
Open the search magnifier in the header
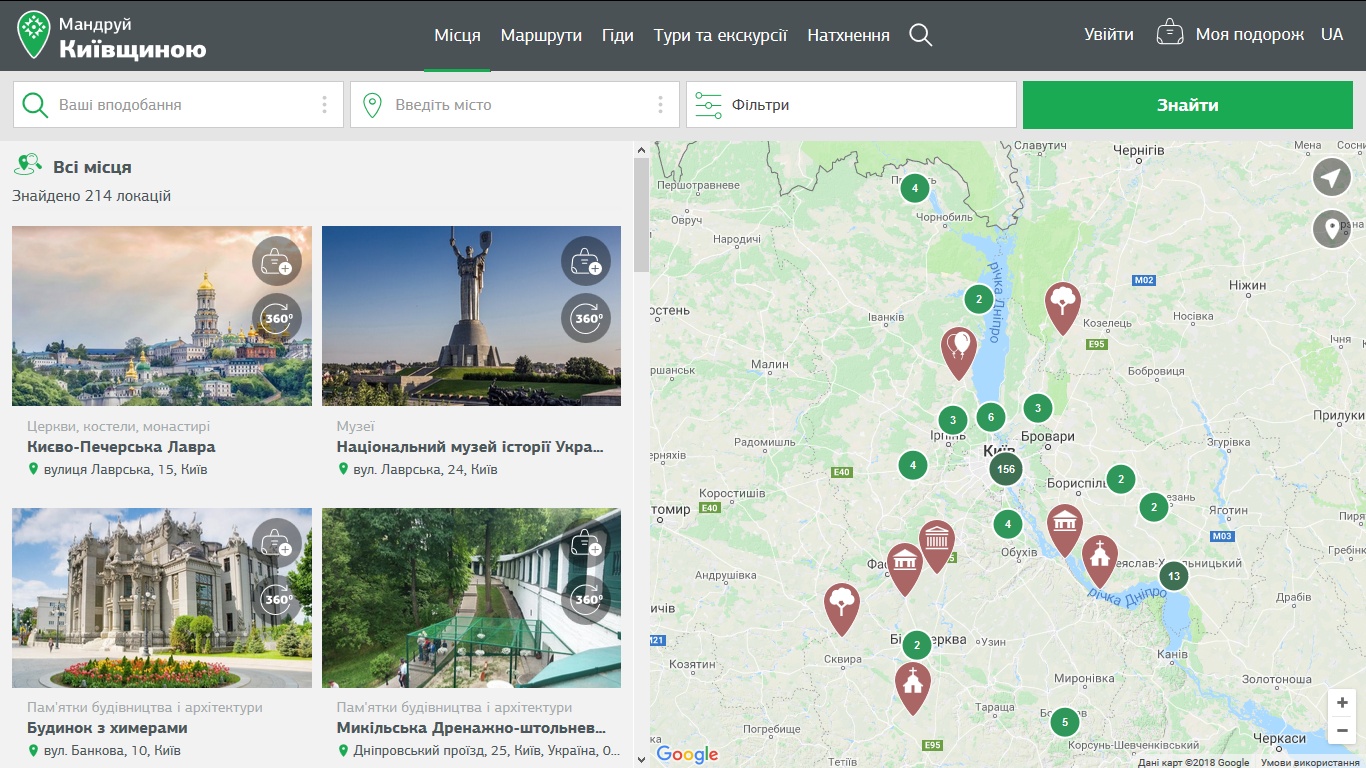point(921,35)
